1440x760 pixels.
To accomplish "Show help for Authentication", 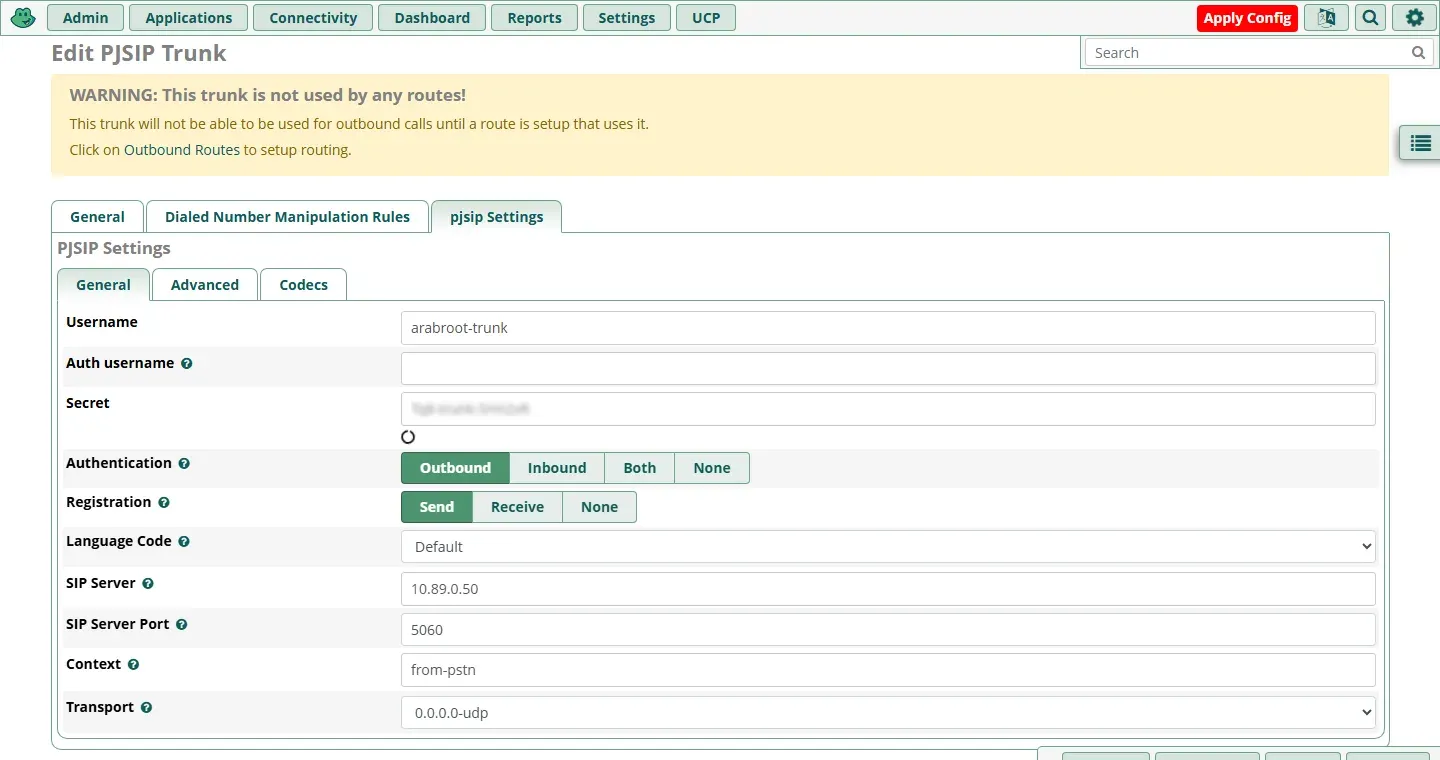I will [184, 464].
